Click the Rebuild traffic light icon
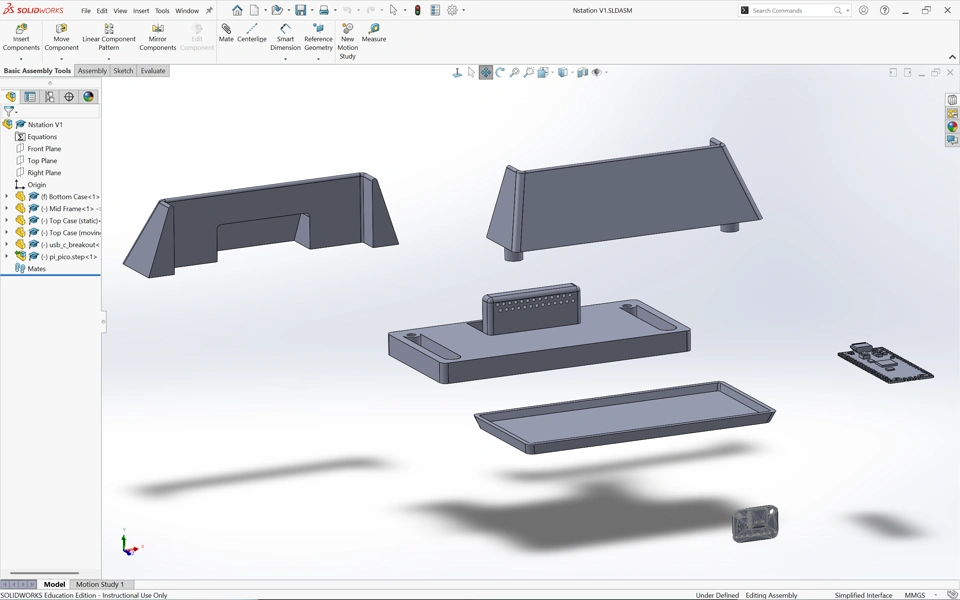The image size is (960, 600). pos(418,10)
